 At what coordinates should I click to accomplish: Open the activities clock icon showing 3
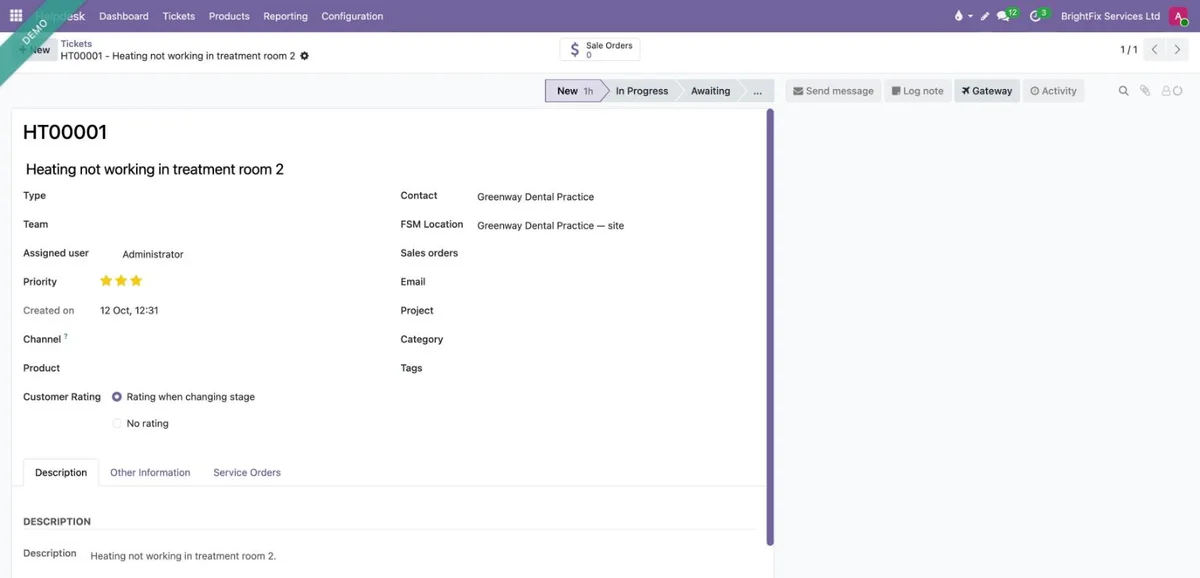(1038, 16)
